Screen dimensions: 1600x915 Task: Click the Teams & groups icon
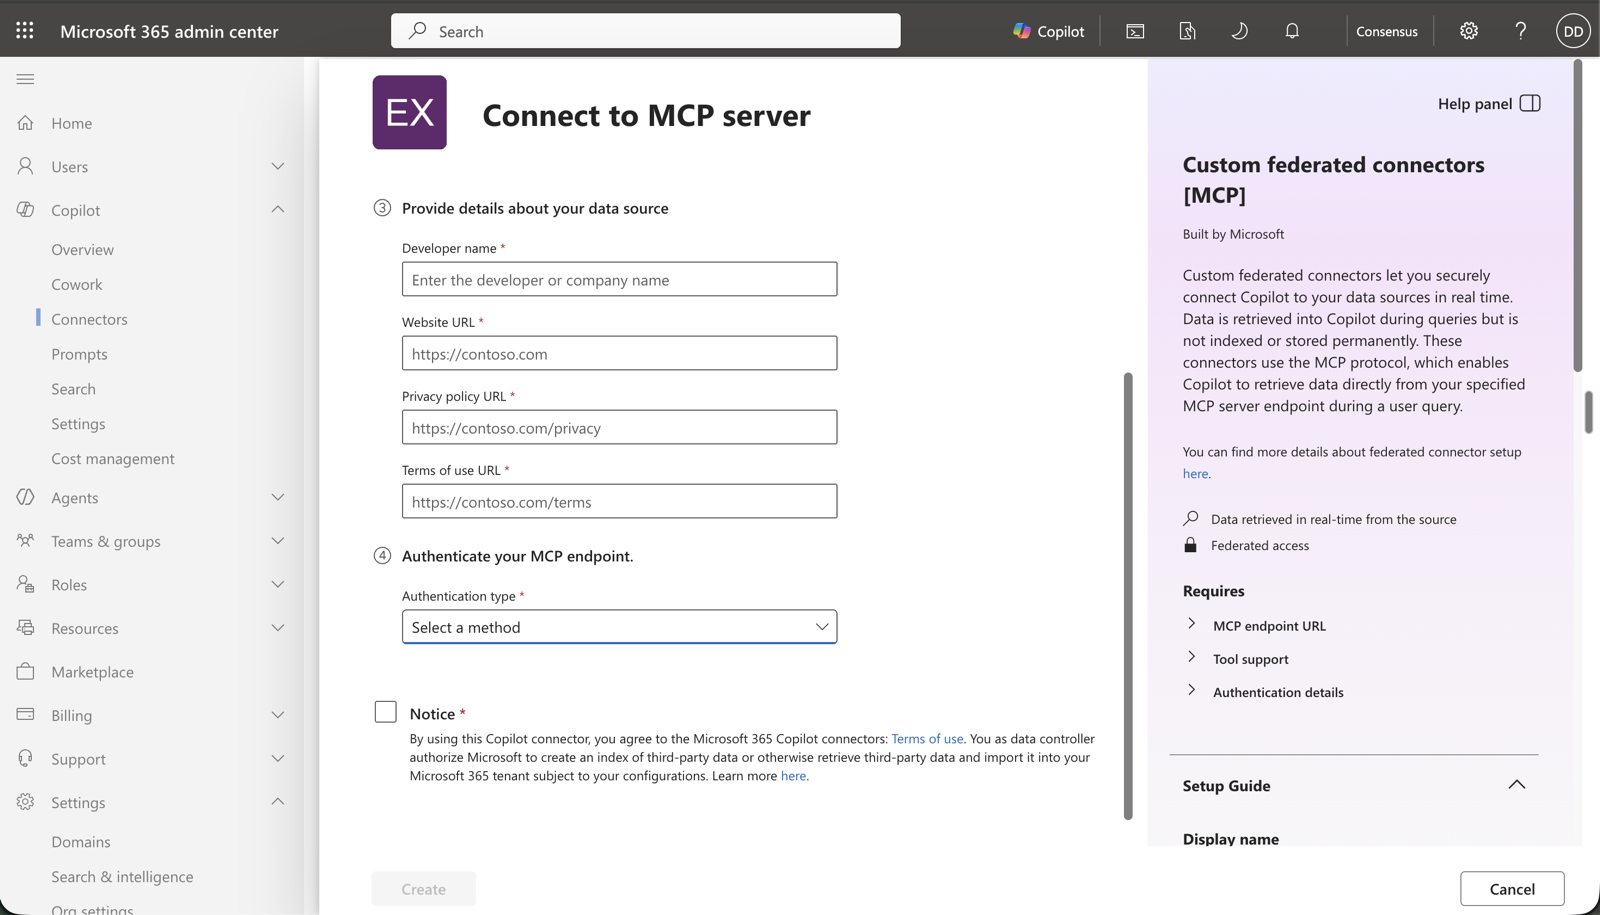pos(25,541)
